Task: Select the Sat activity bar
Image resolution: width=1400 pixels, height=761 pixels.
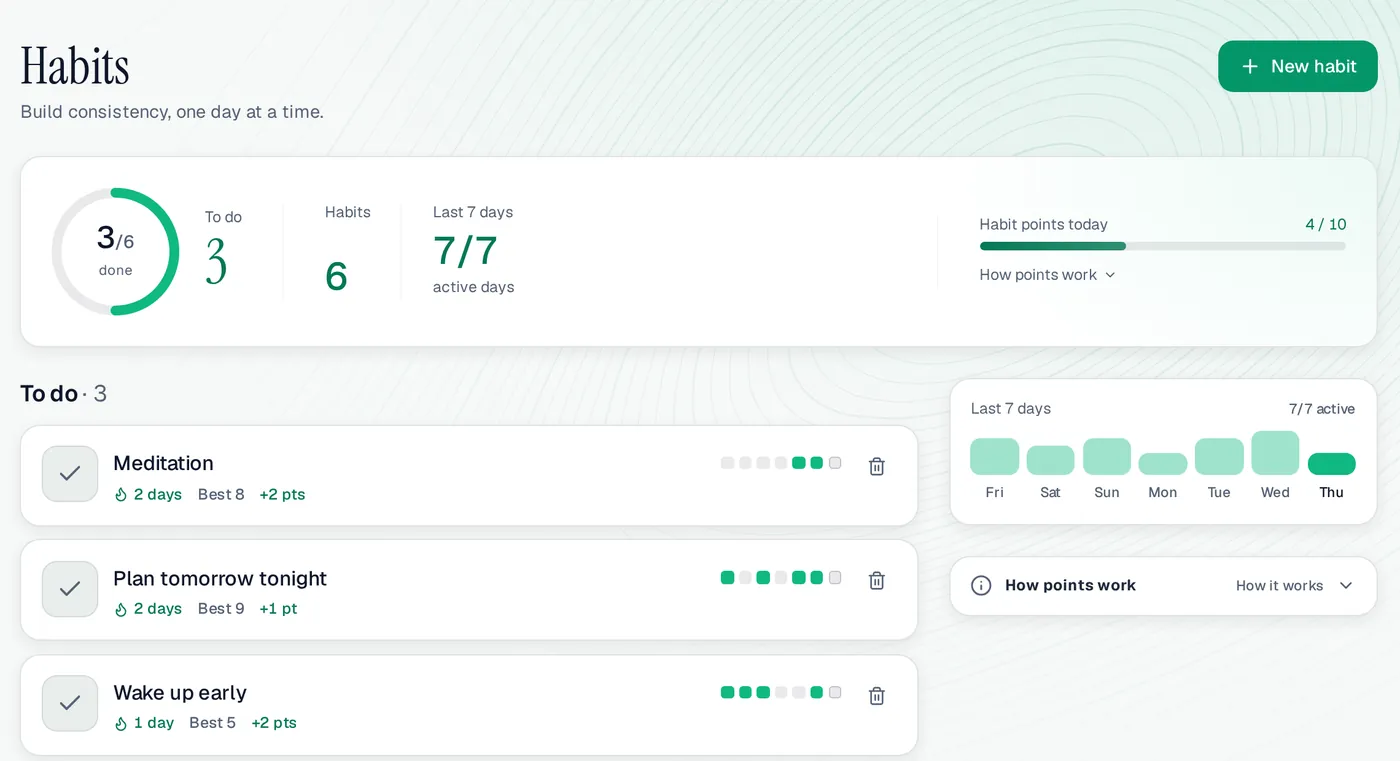Action: coord(1050,460)
